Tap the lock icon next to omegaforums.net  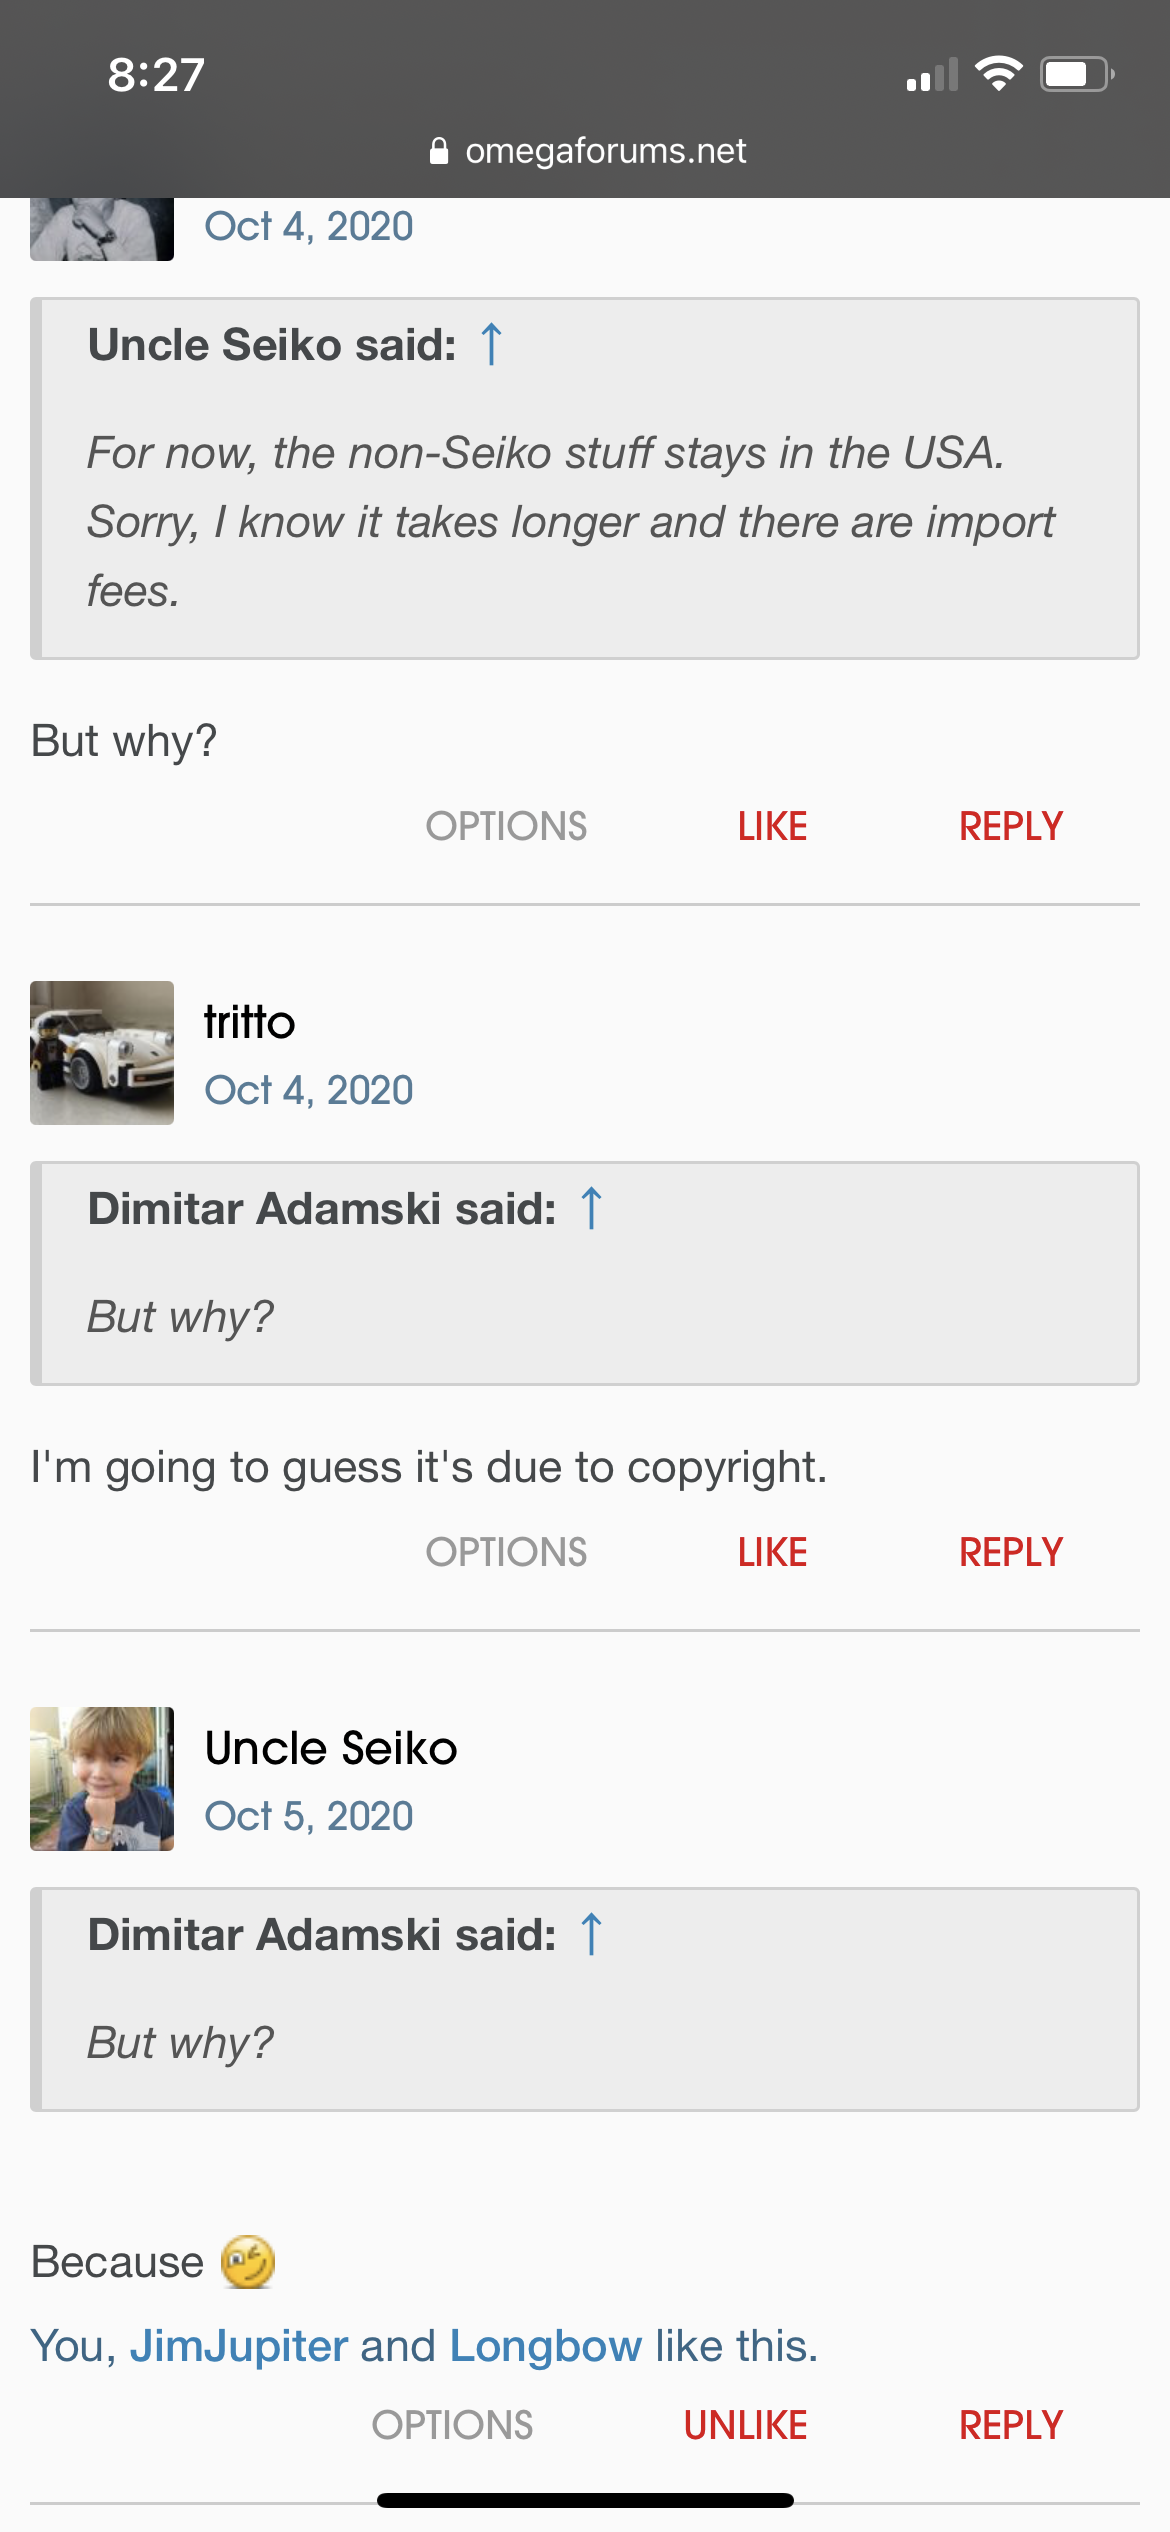(x=438, y=151)
